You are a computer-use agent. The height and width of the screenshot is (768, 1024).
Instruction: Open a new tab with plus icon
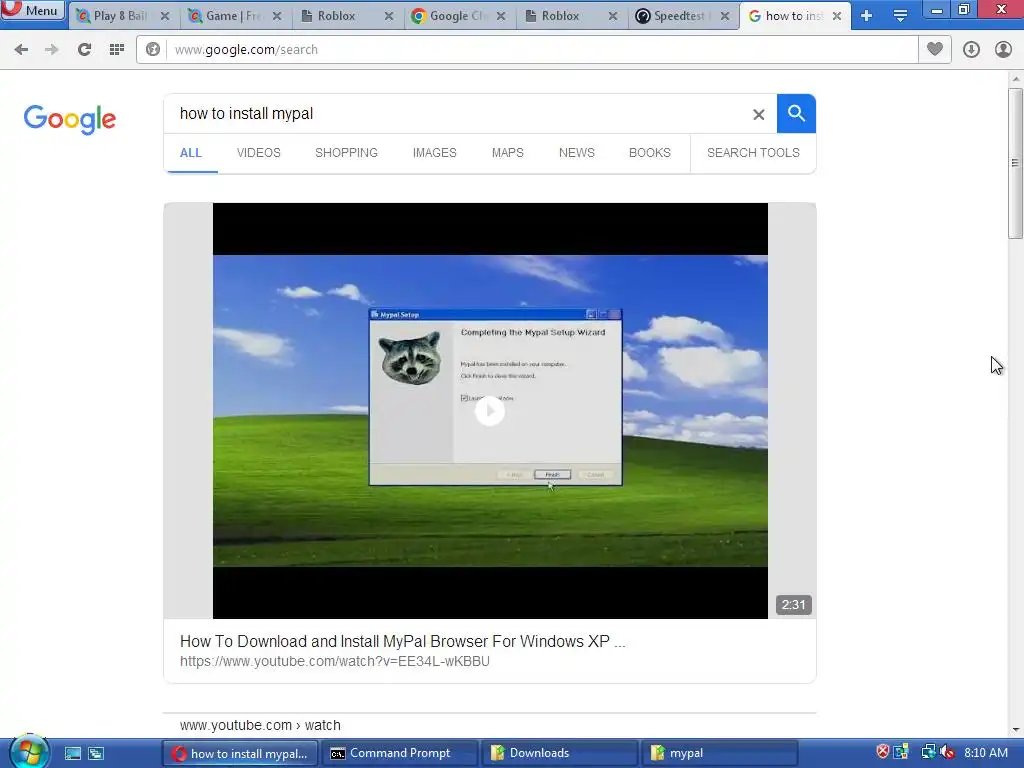click(x=867, y=16)
